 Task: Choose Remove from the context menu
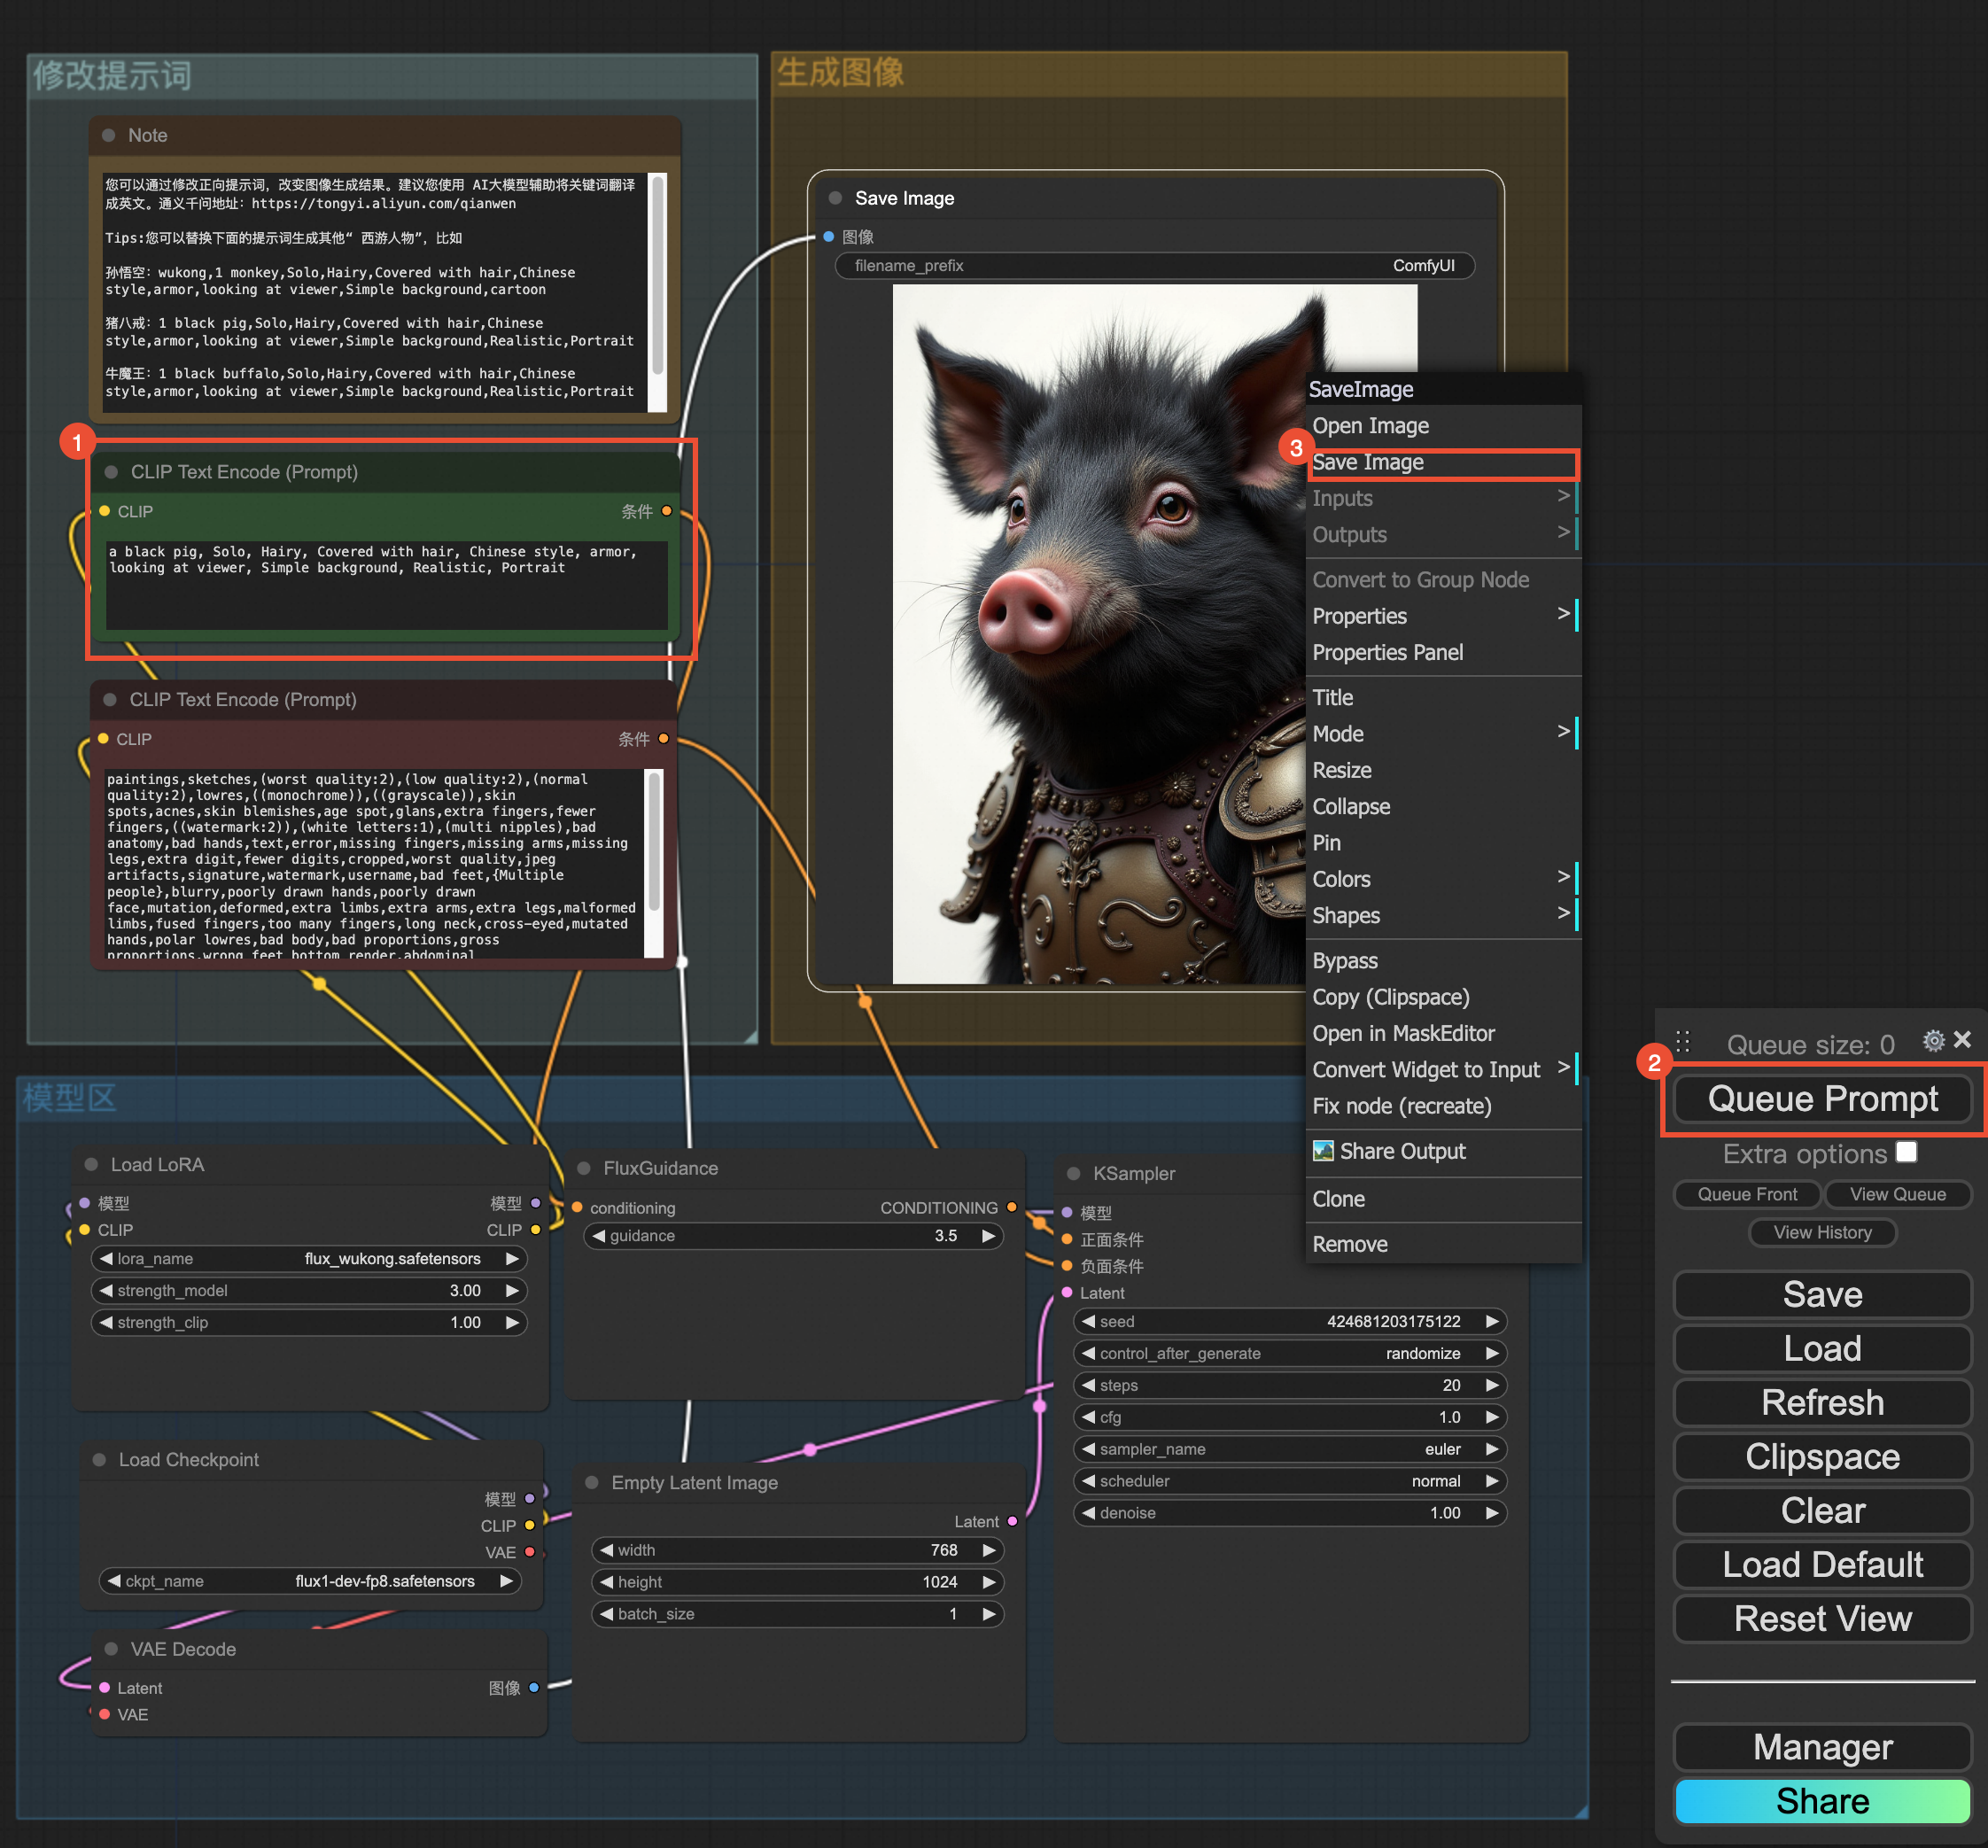pyautogui.click(x=1443, y=1244)
